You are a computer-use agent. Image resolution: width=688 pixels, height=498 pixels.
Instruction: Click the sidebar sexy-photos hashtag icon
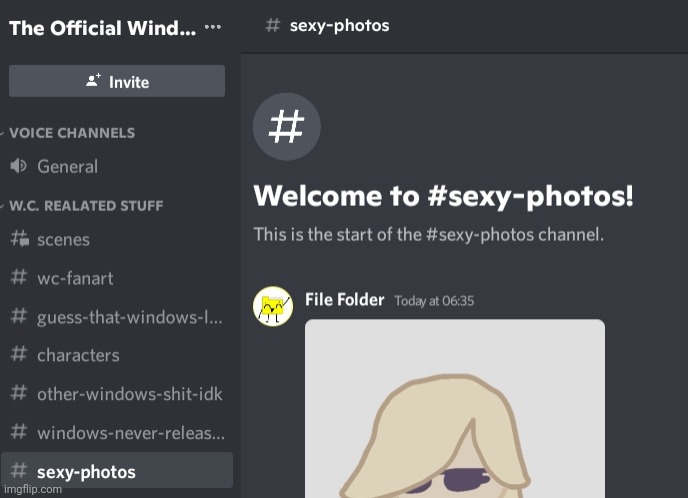point(19,471)
